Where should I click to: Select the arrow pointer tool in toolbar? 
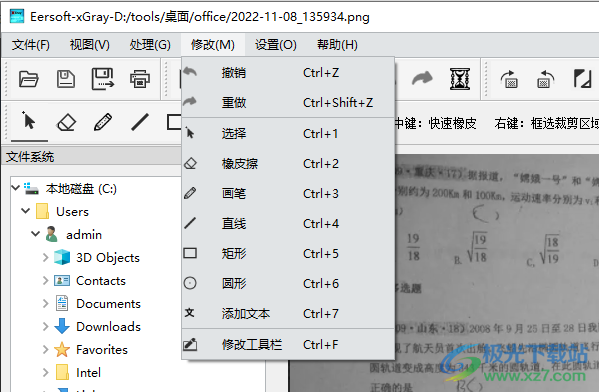[x=29, y=121]
